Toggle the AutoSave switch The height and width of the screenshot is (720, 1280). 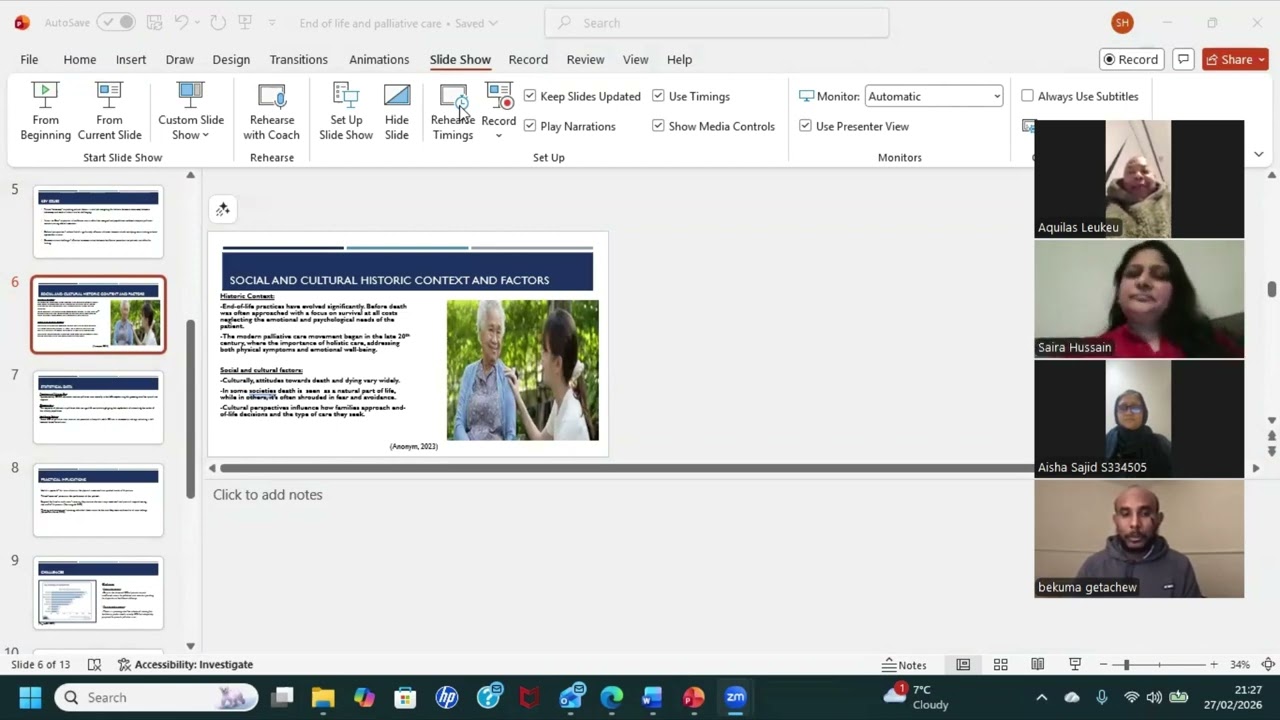coord(115,22)
